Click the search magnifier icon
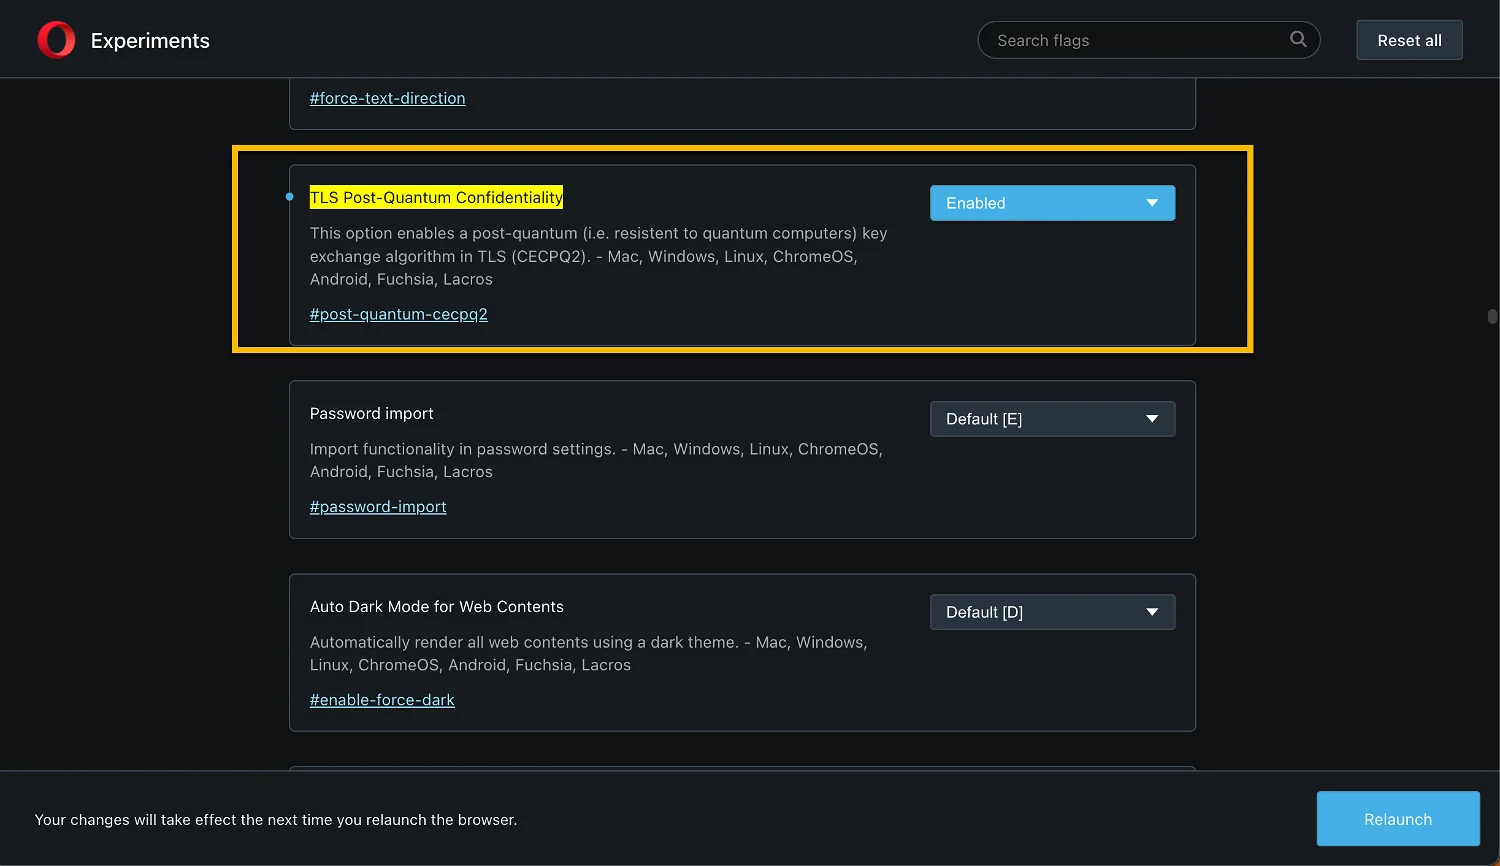Image resolution: width=1500 pixels, height=866 pixels. [1298, 39]
